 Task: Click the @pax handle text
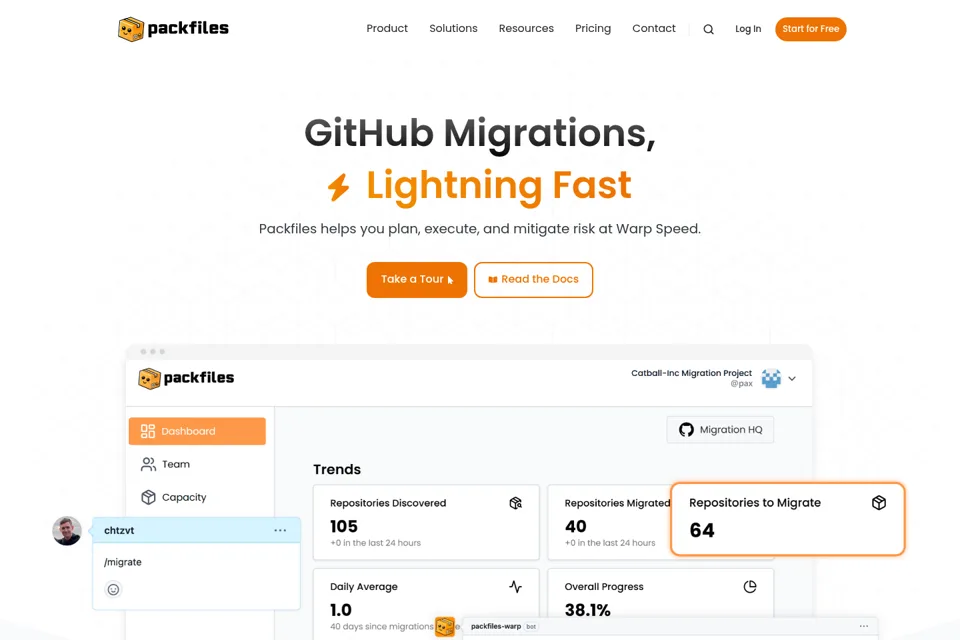pos(741,384)
